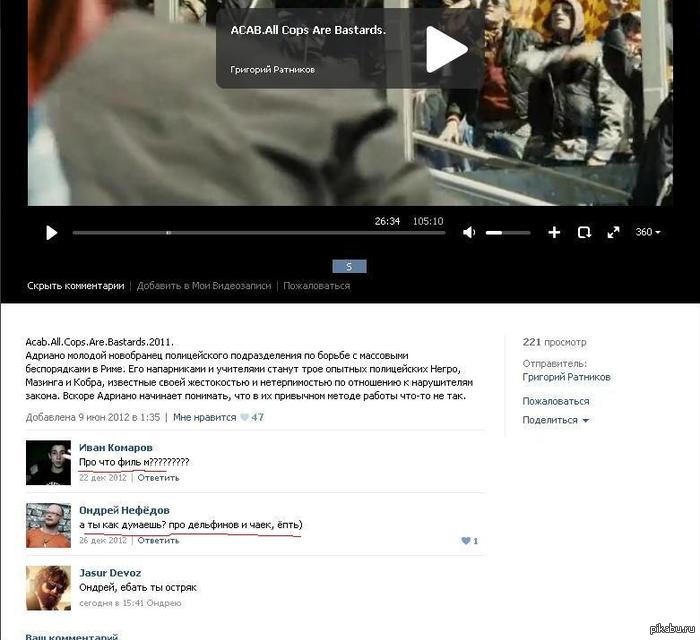This screenshot has width=700, height=640.
Task: Expand the 'Поделиться' dropdown
Action: click(x=555, y=420)
